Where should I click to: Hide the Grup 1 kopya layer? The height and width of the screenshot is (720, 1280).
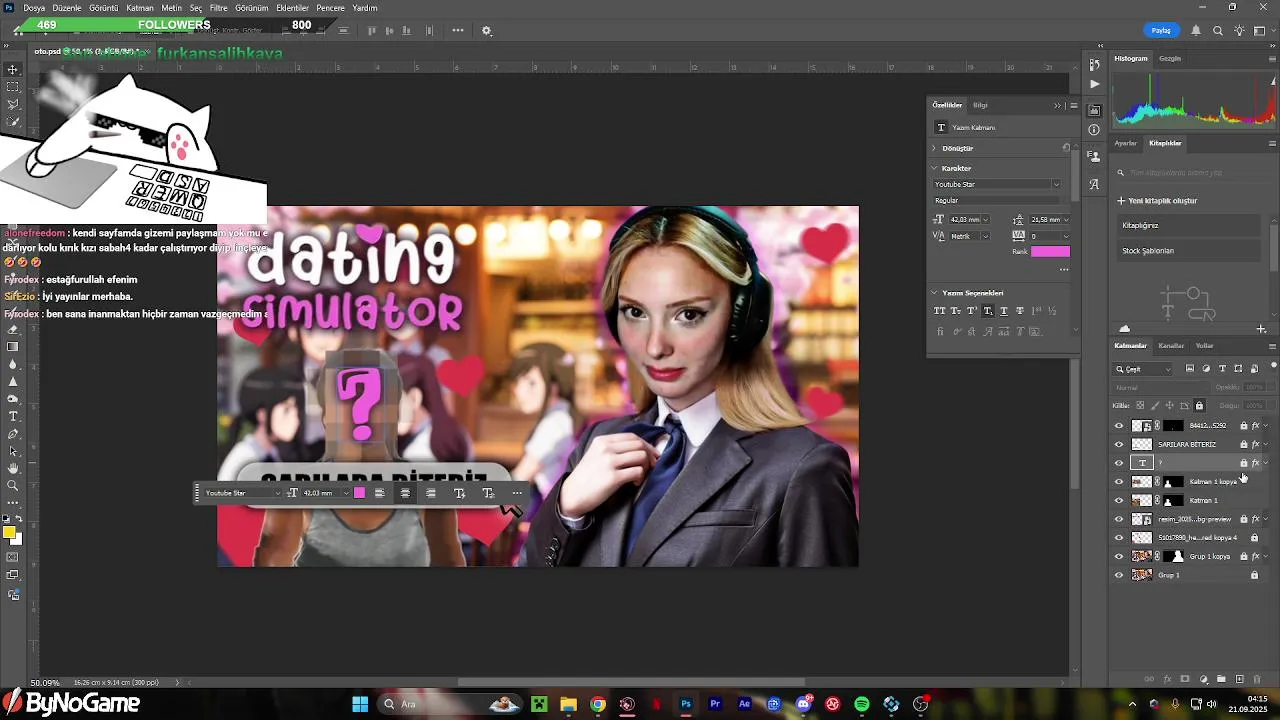tap(1119, 556)
